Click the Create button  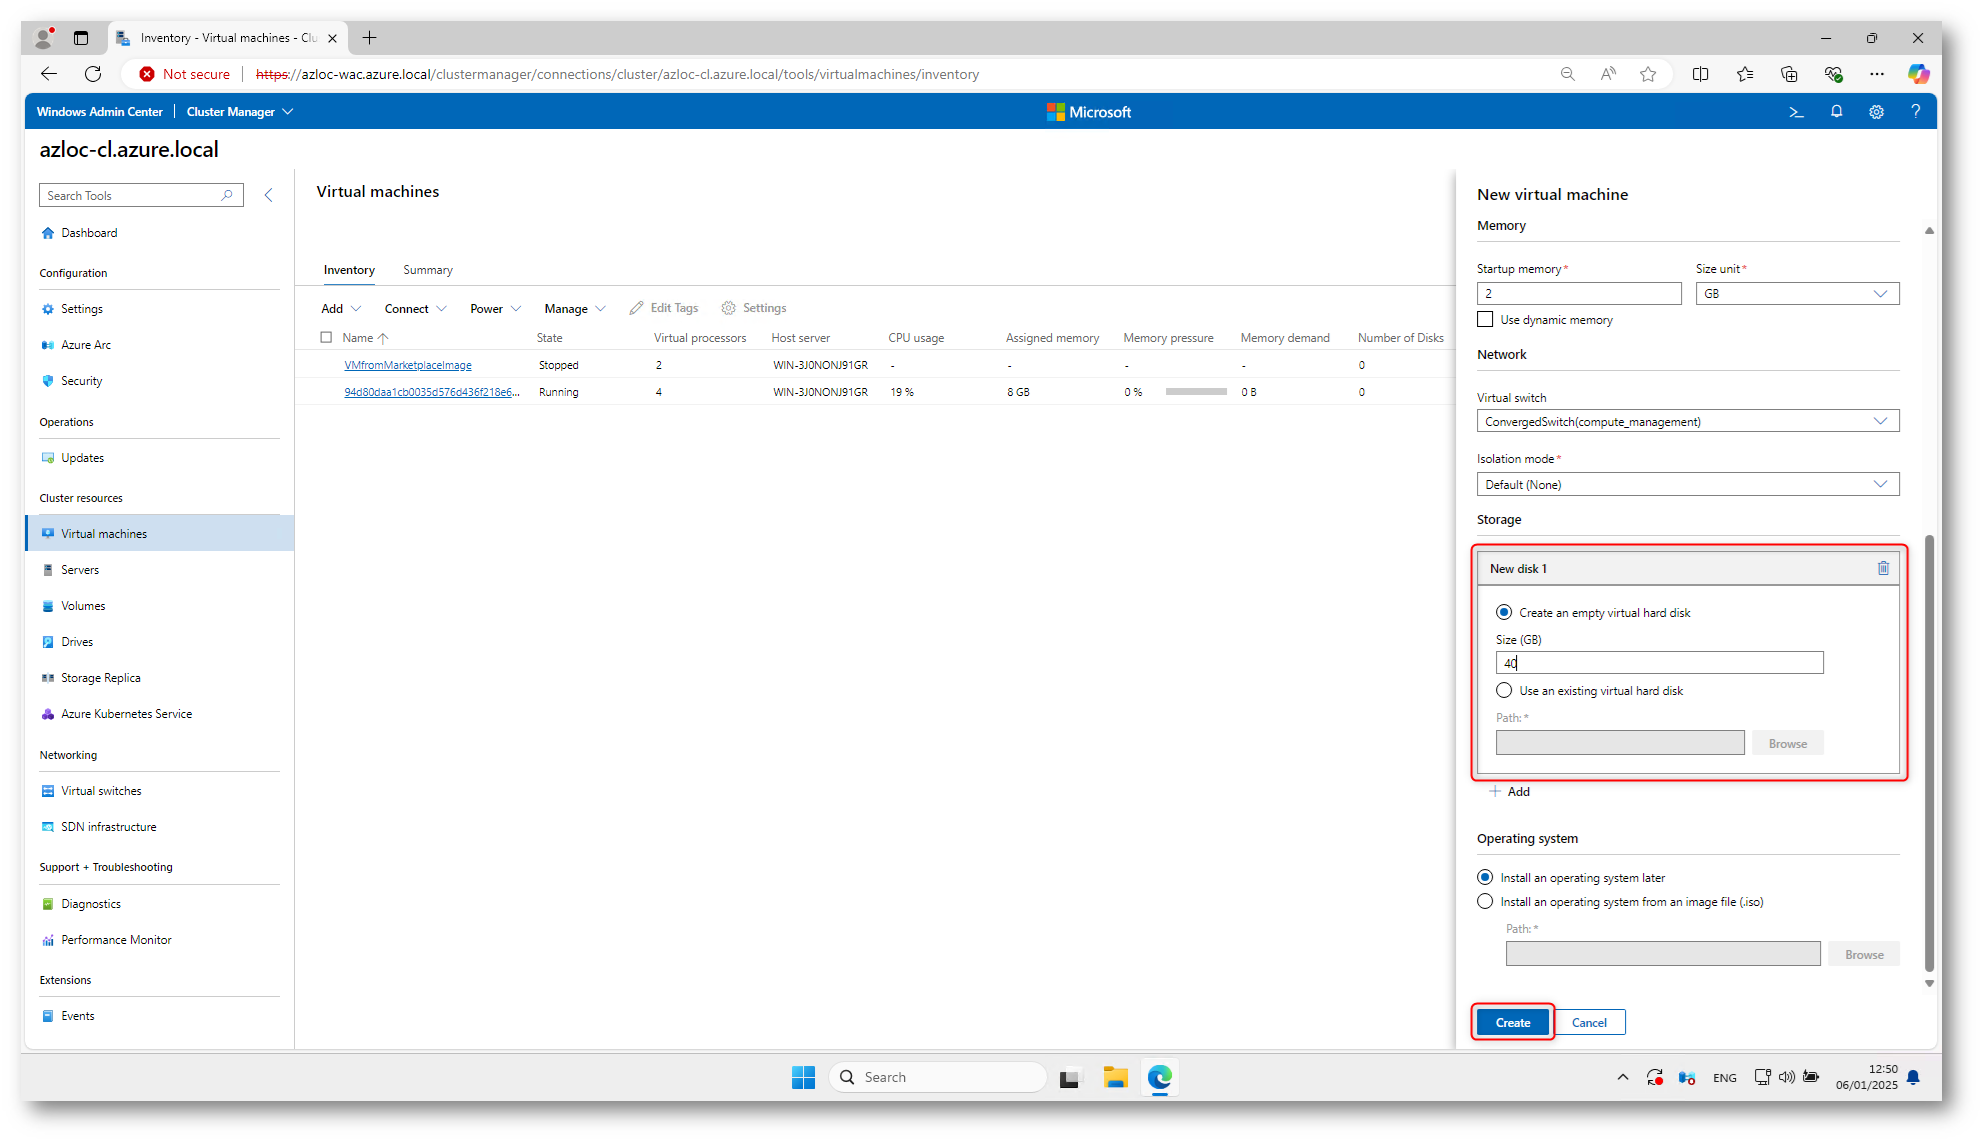click(1513, 1022)
